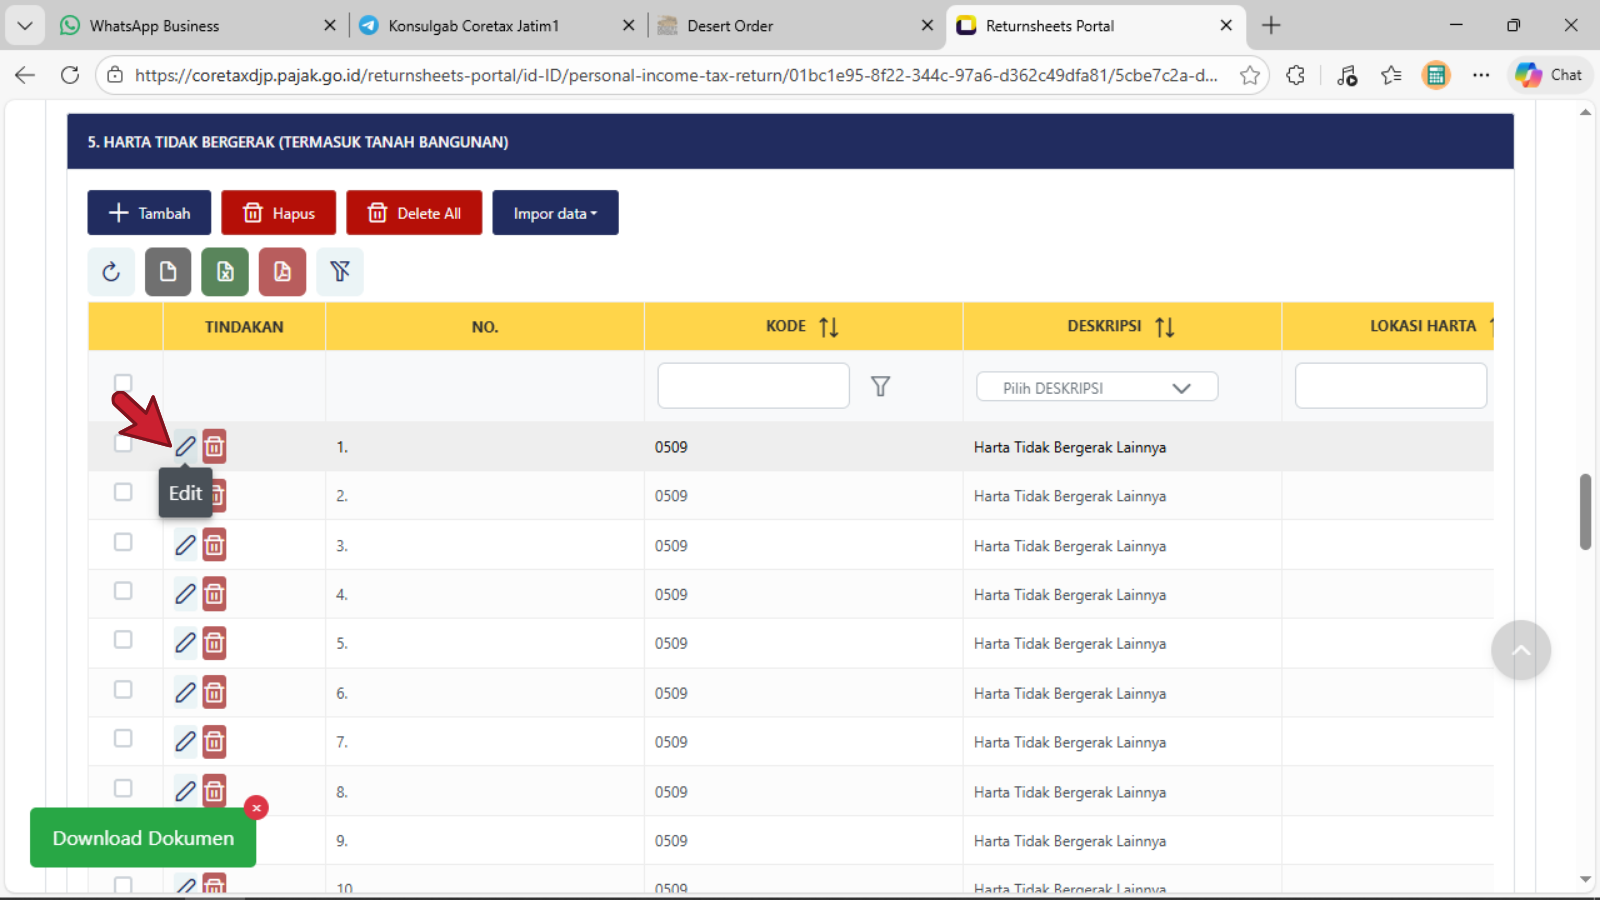The image size is (1600, 900).
Task: Click the Delete All button
Action: point(414,213)
